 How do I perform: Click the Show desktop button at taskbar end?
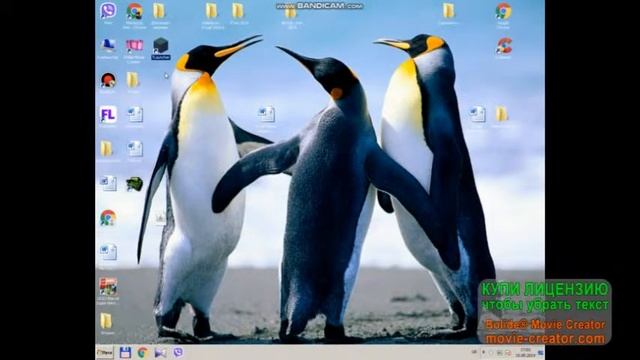541,353
